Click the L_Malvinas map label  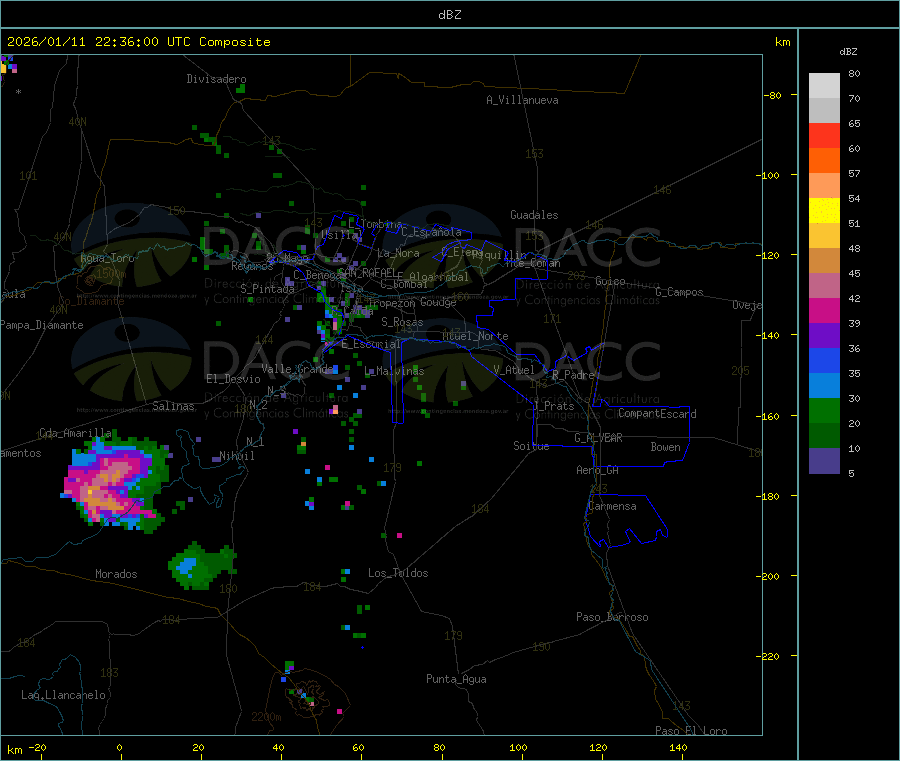coord(394,371)
